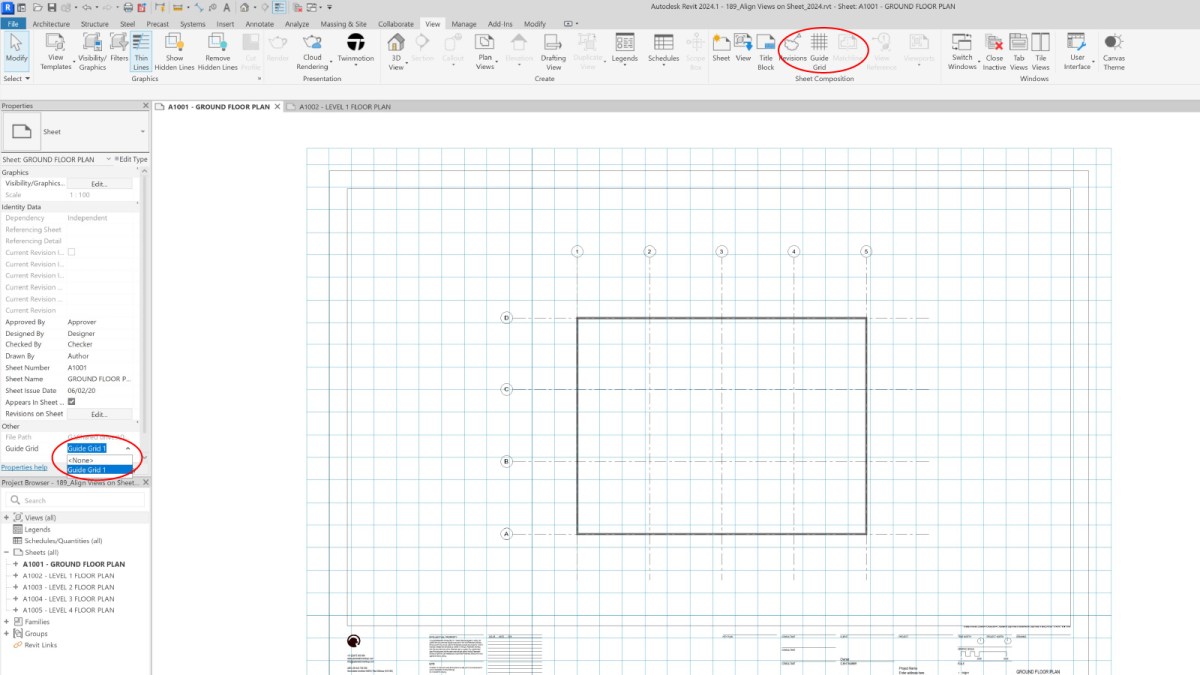The height and width of the screenshot is (675, 1200).
Task: Expand the Views (all) tree node
Action: (7, 517)
